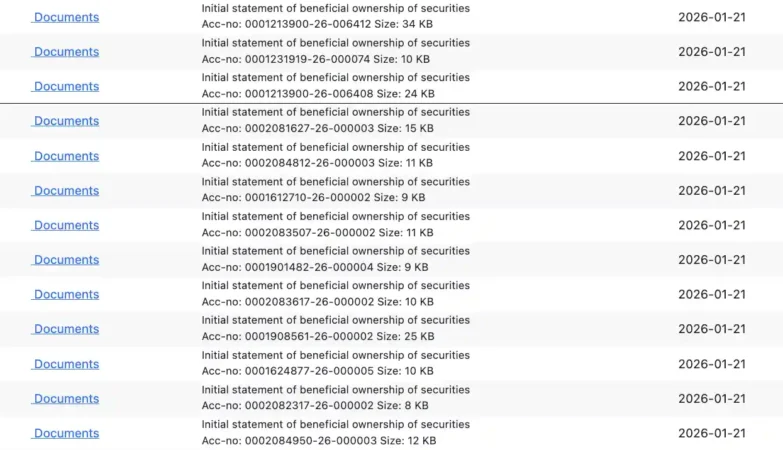Open Documents for filing 0001231919-26-000074
The width and height of the screenshot is (783, 450).
(66, 52)
